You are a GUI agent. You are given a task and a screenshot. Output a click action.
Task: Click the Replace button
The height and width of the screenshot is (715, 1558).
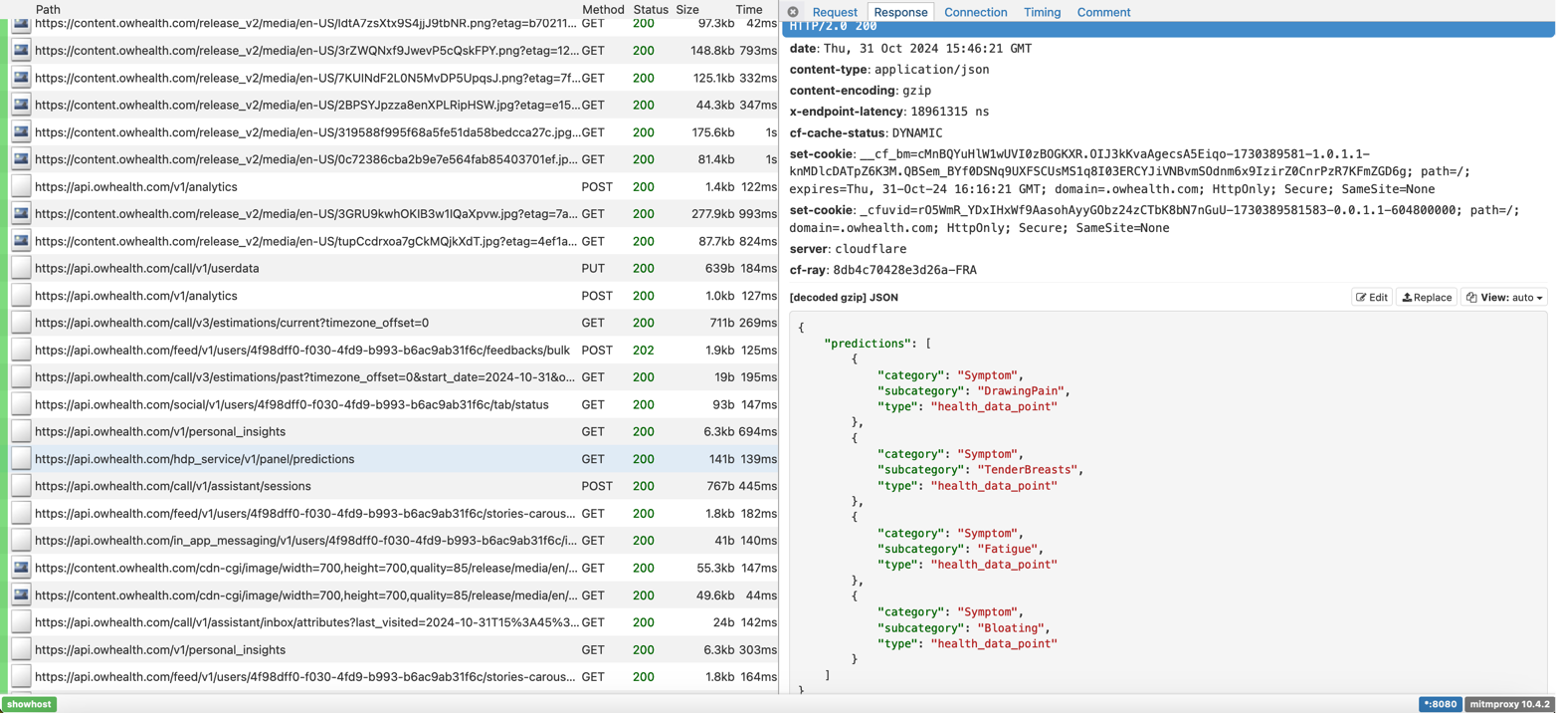[x=1426, y=297]
